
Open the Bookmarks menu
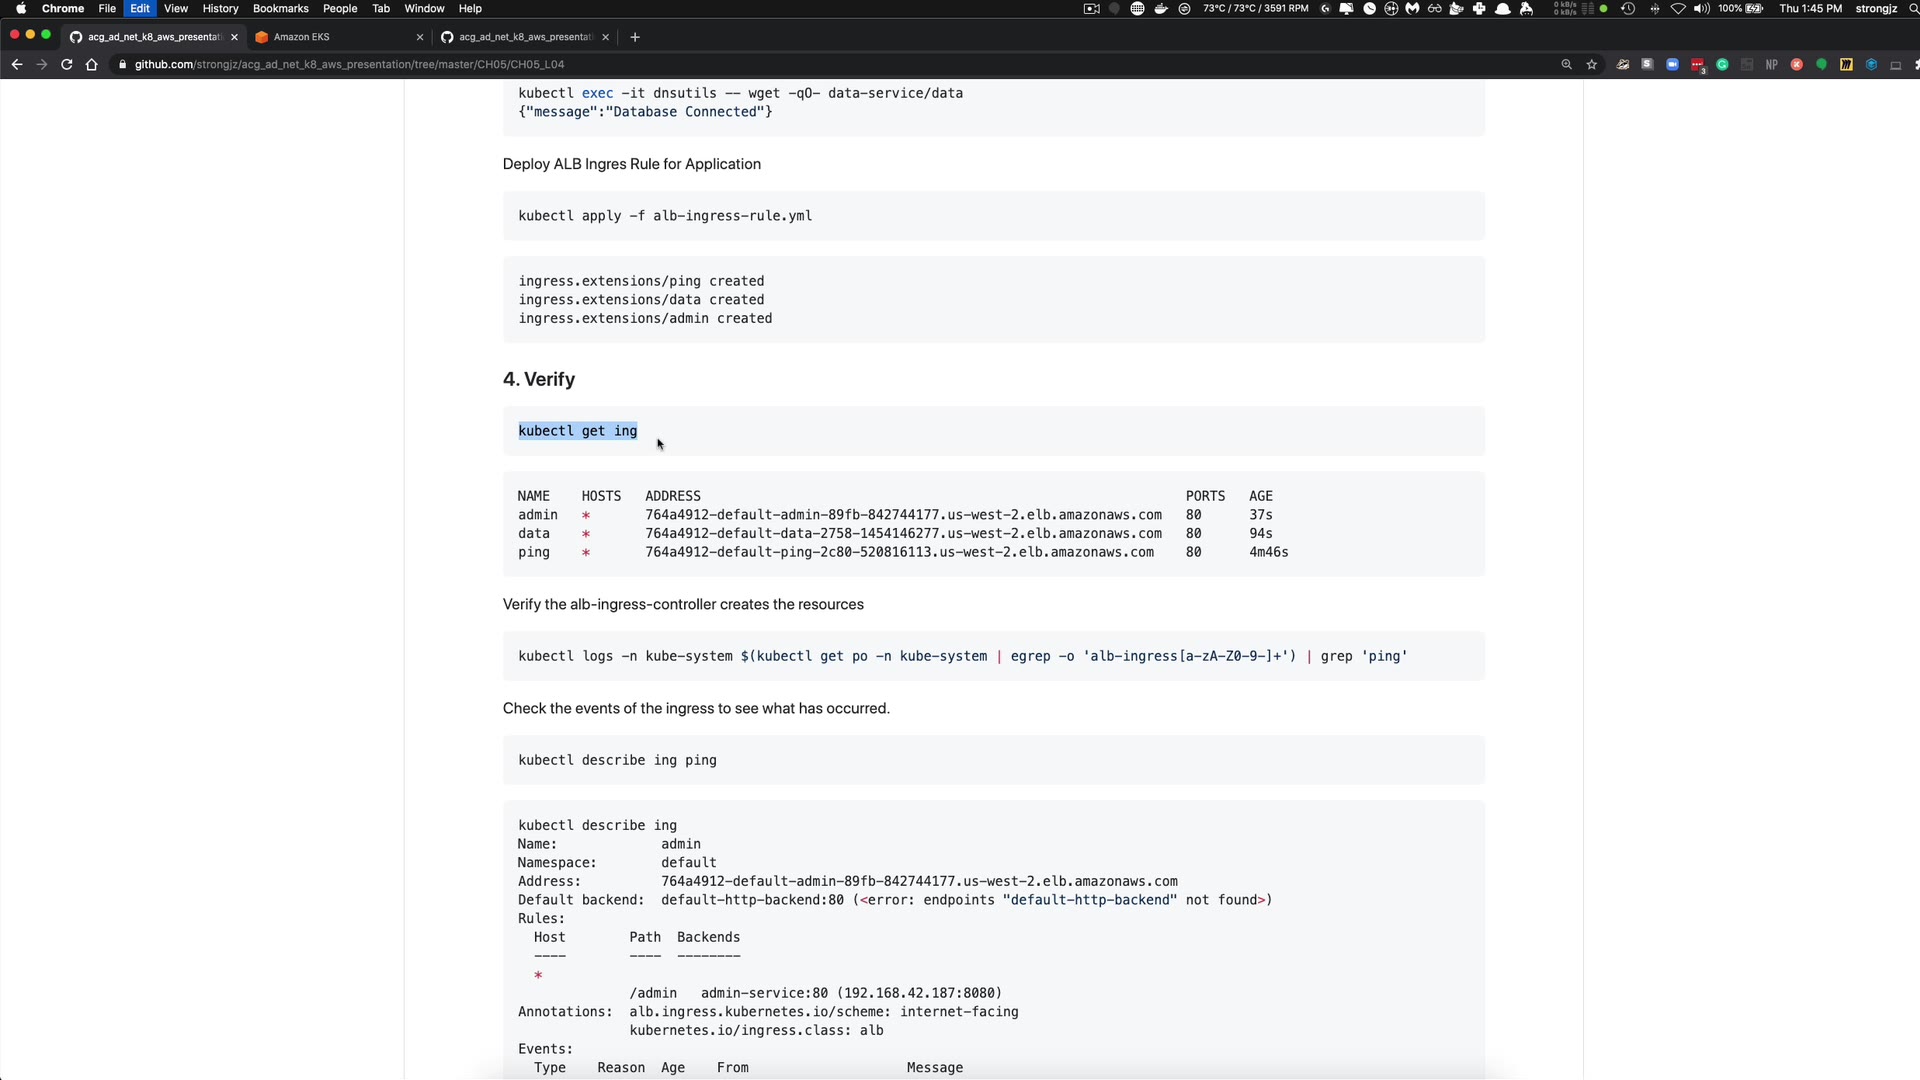click(280, 8)
